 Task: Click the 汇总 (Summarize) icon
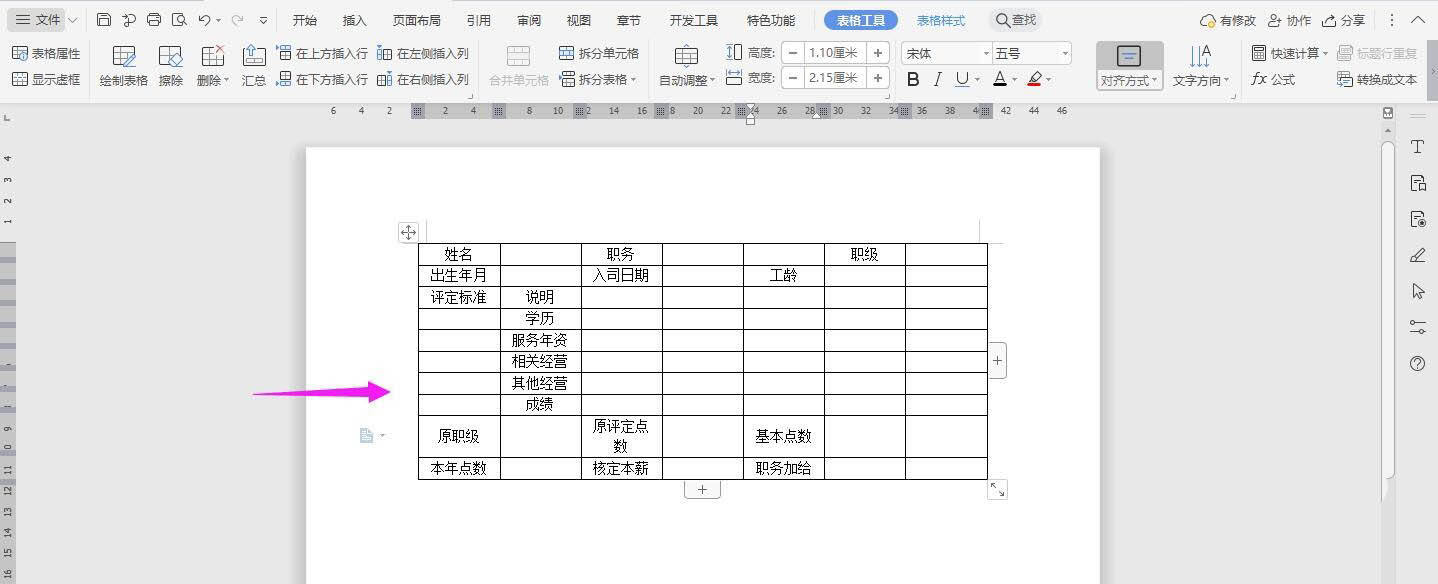coord(254,65)
